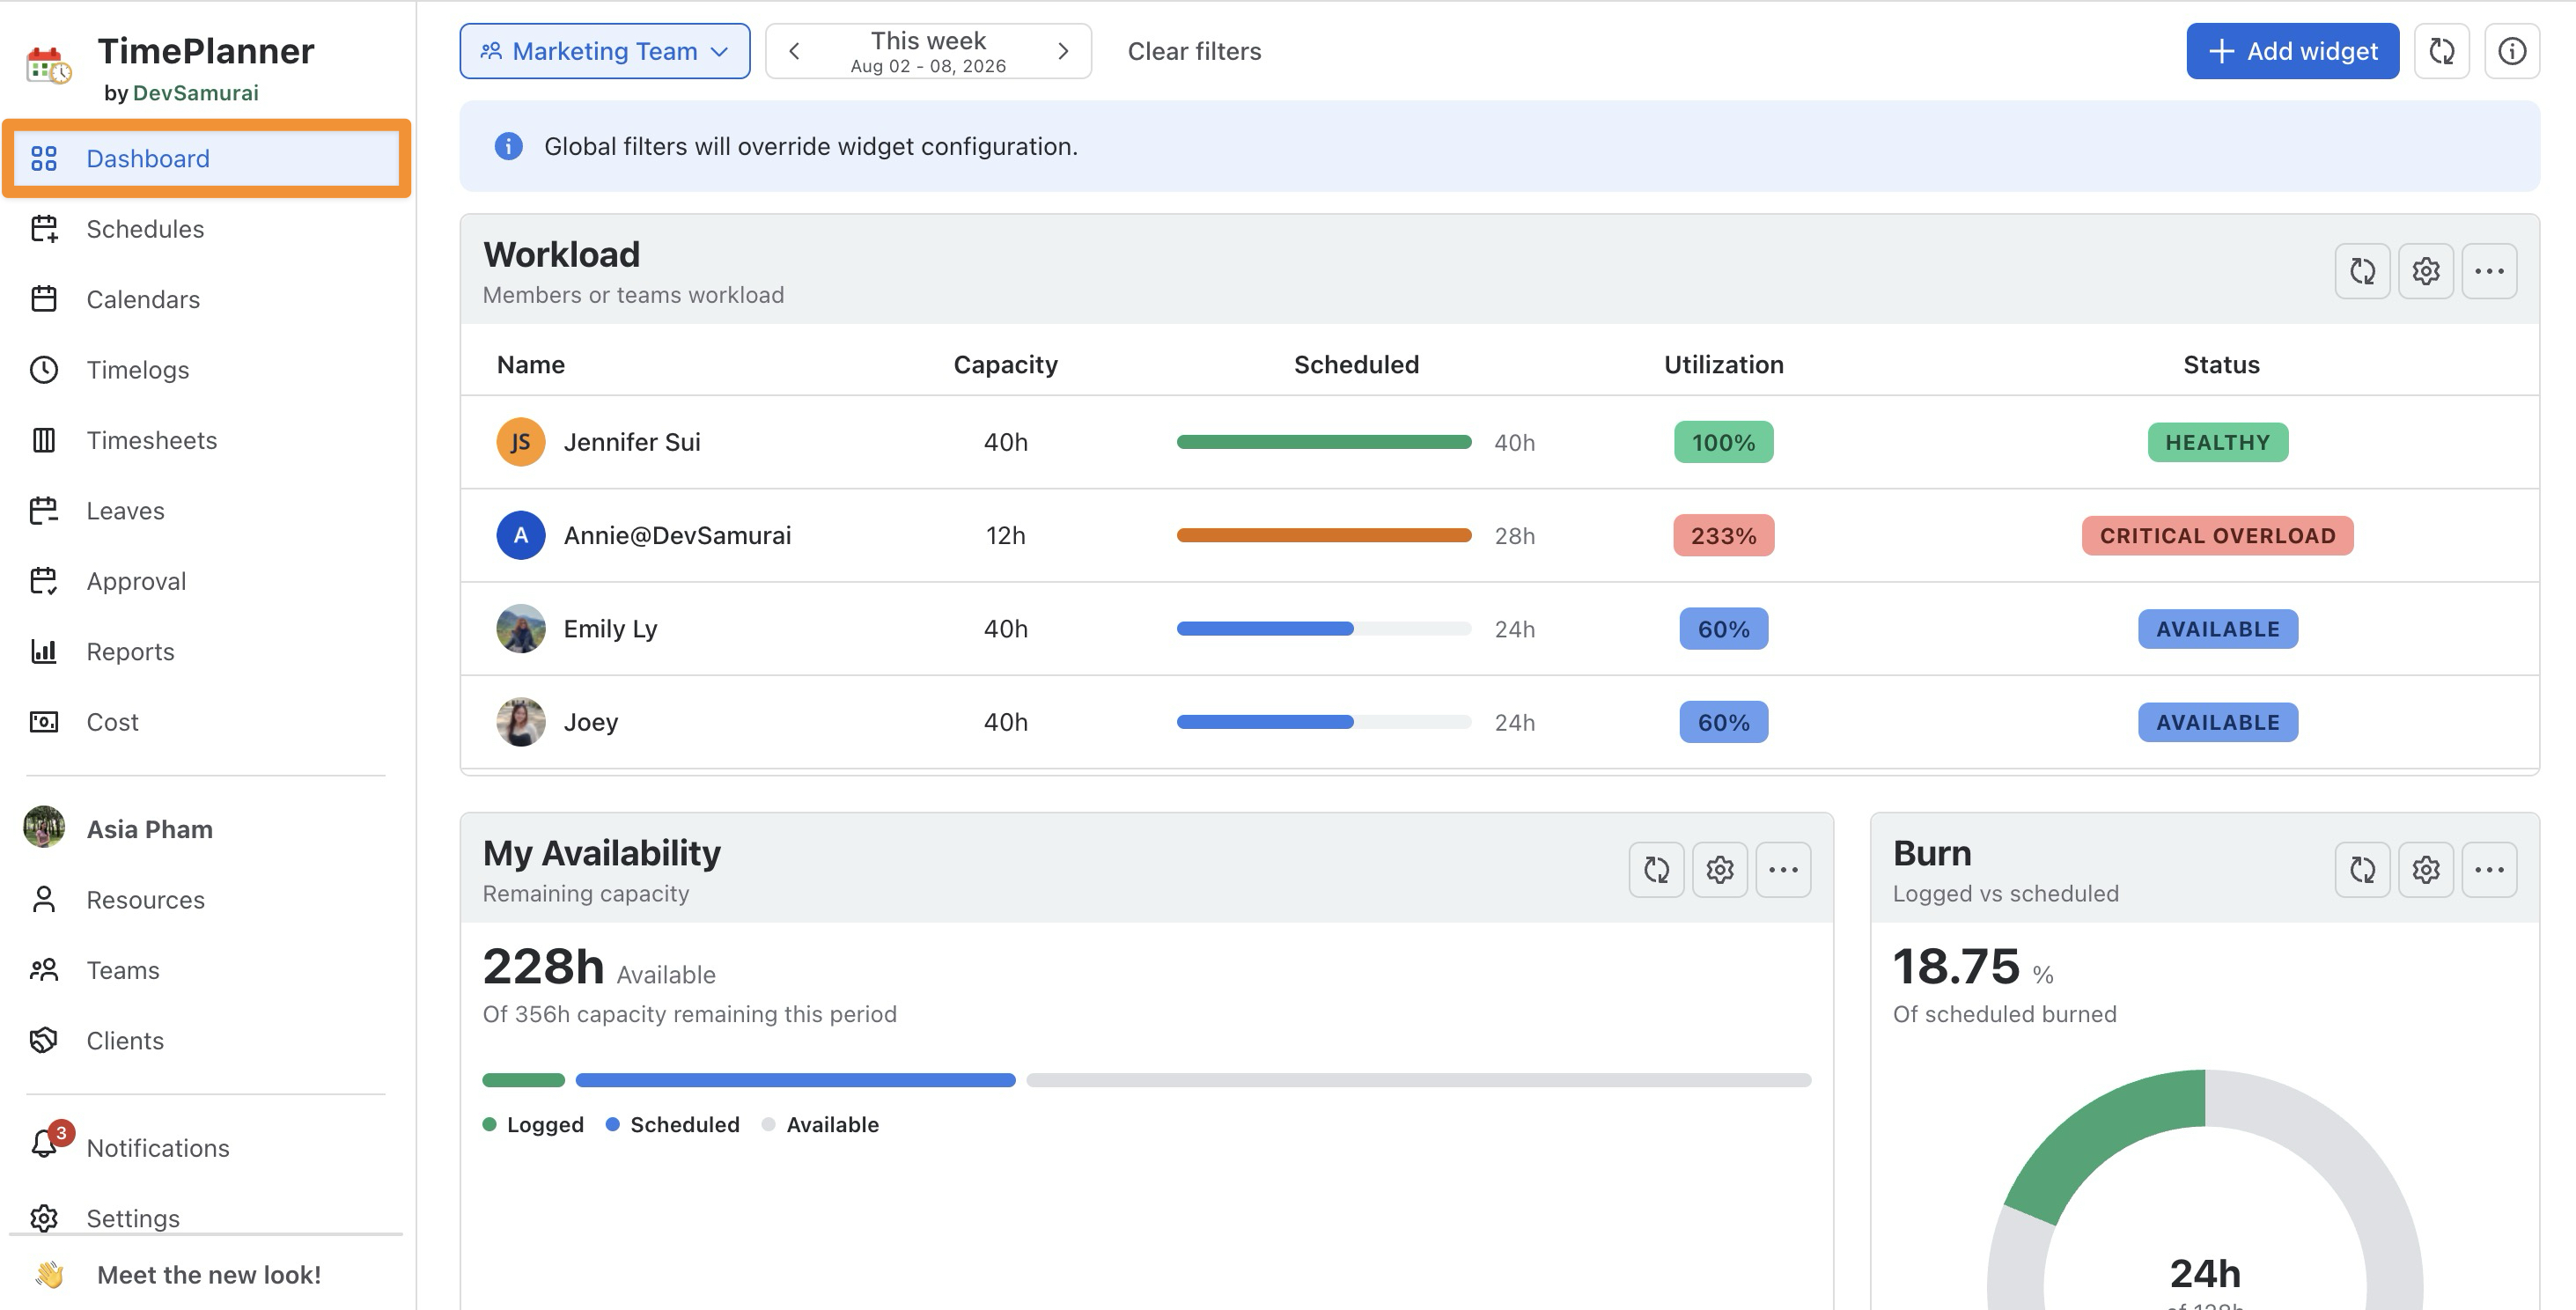Open Workload widget settings gear
The height and width of the screenshot is (1310, 2576).
[x=2426, y=271]
